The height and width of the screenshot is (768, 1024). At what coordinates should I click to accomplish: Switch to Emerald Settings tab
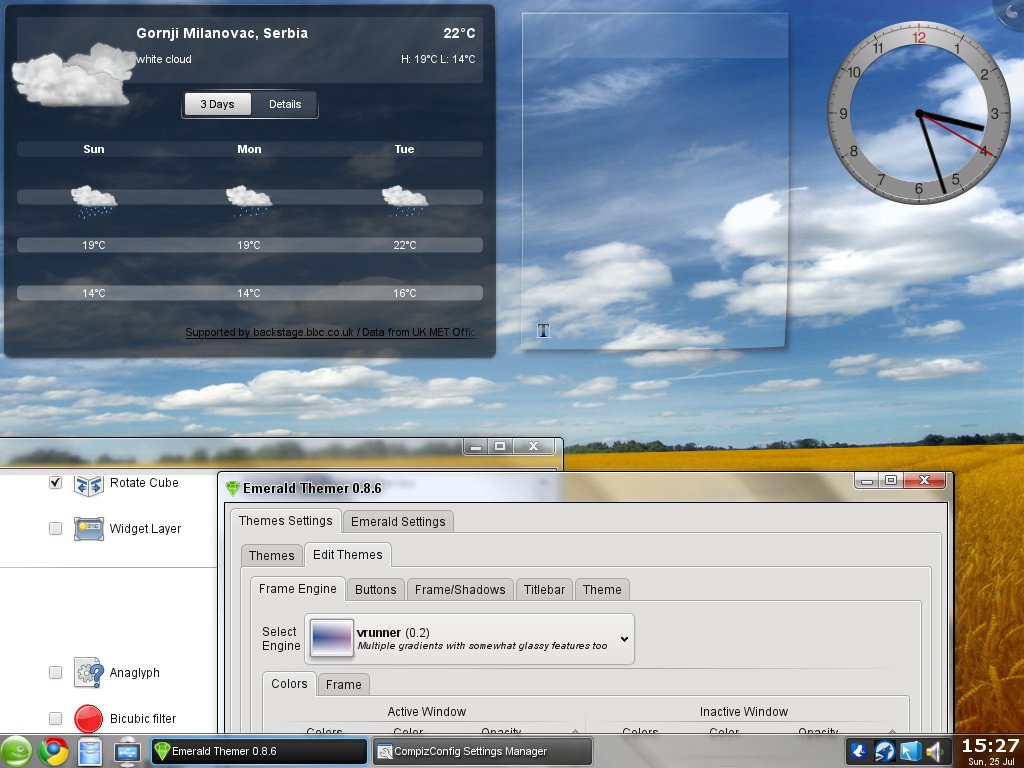pyautogui.click(x=398, y=521)
